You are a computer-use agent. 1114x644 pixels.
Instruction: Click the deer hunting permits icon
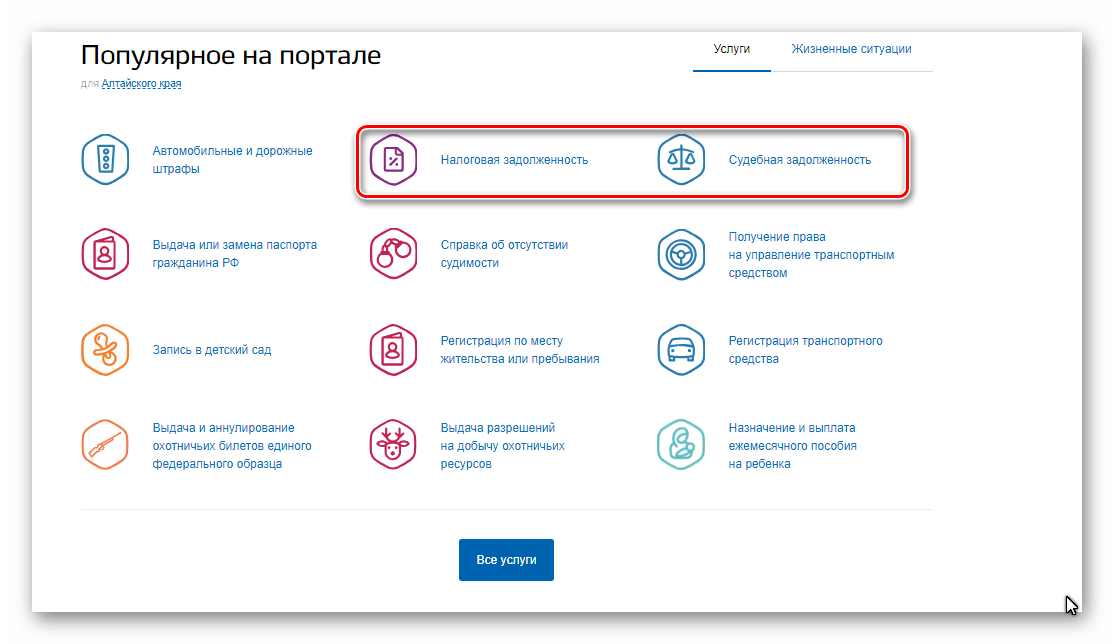(x=393, y=445)
